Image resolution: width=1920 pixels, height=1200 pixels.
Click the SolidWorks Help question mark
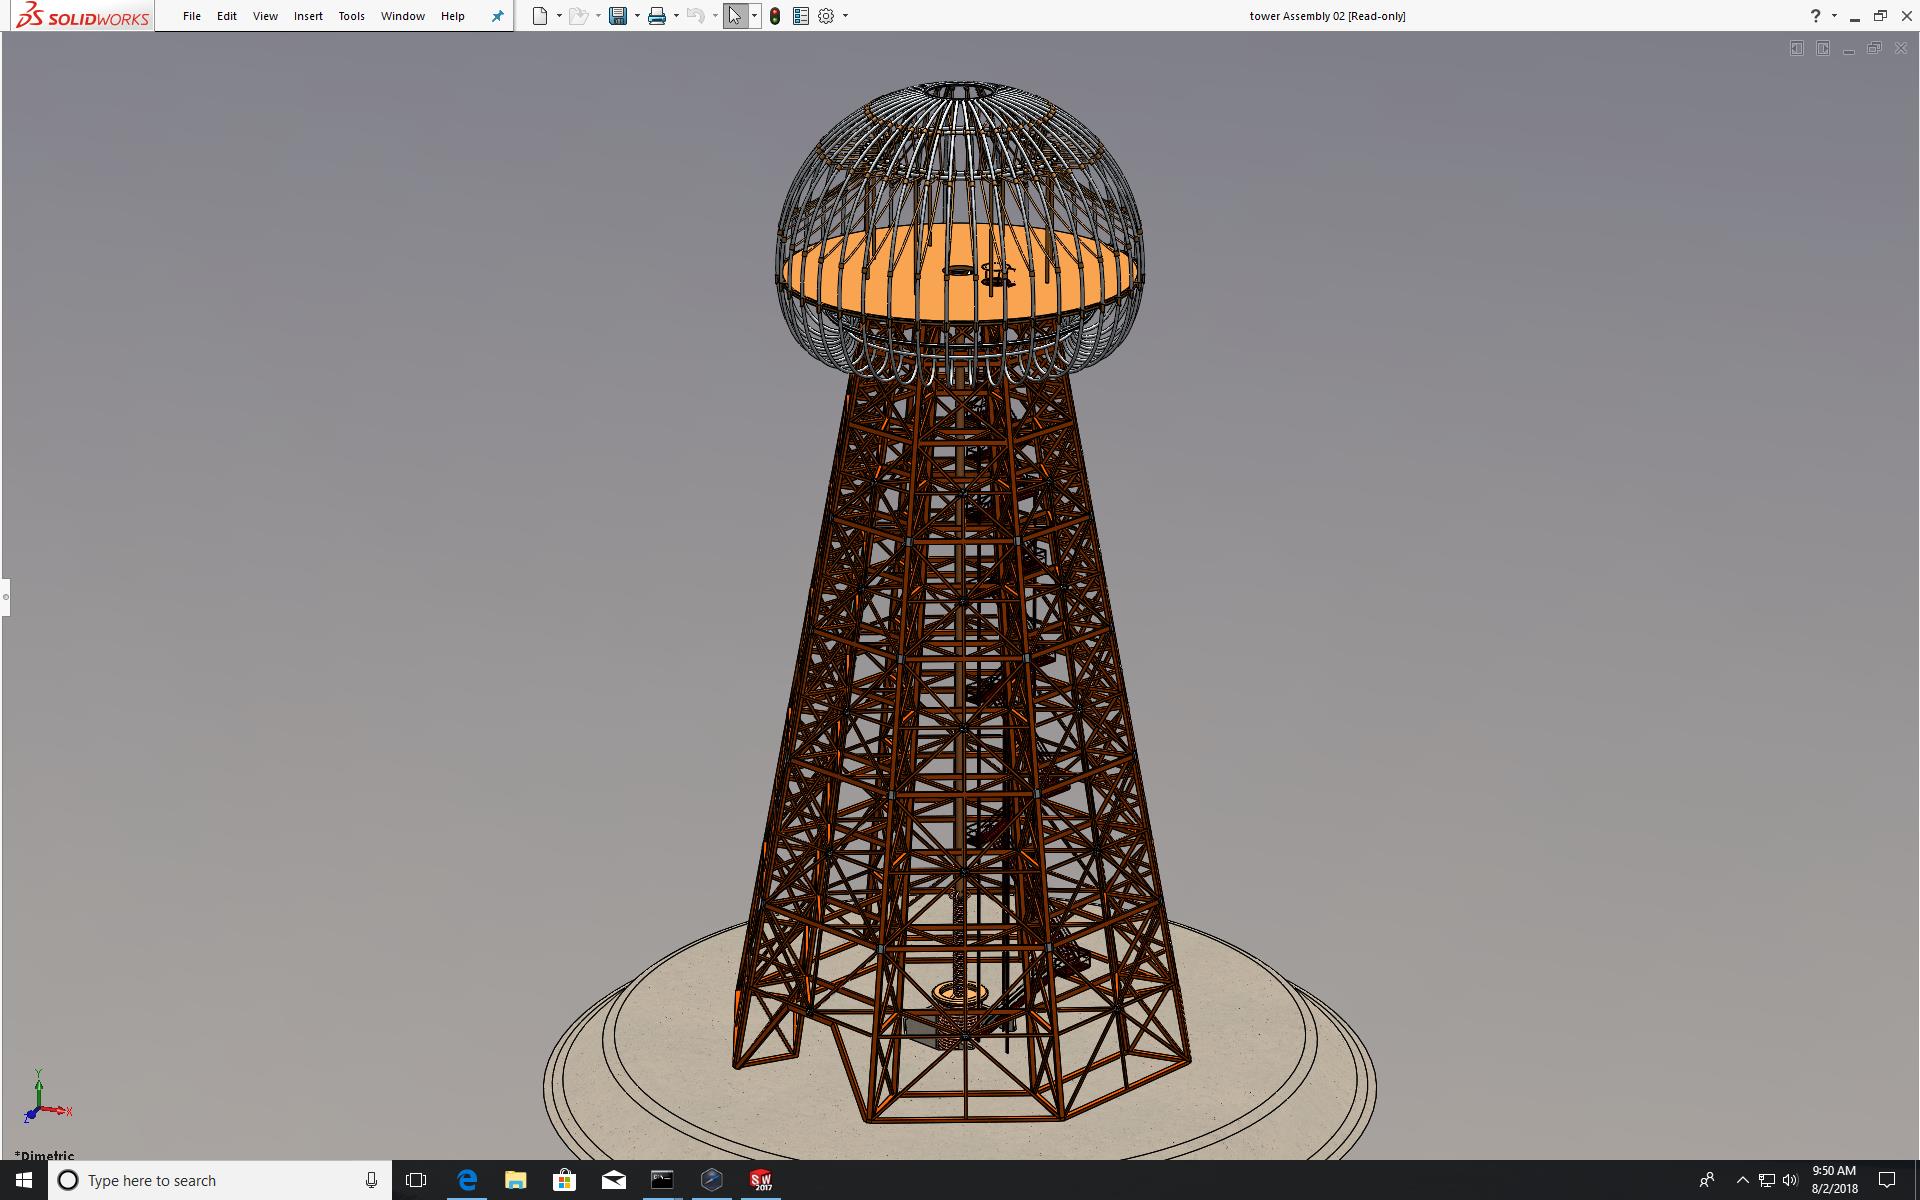[1815, 16]
